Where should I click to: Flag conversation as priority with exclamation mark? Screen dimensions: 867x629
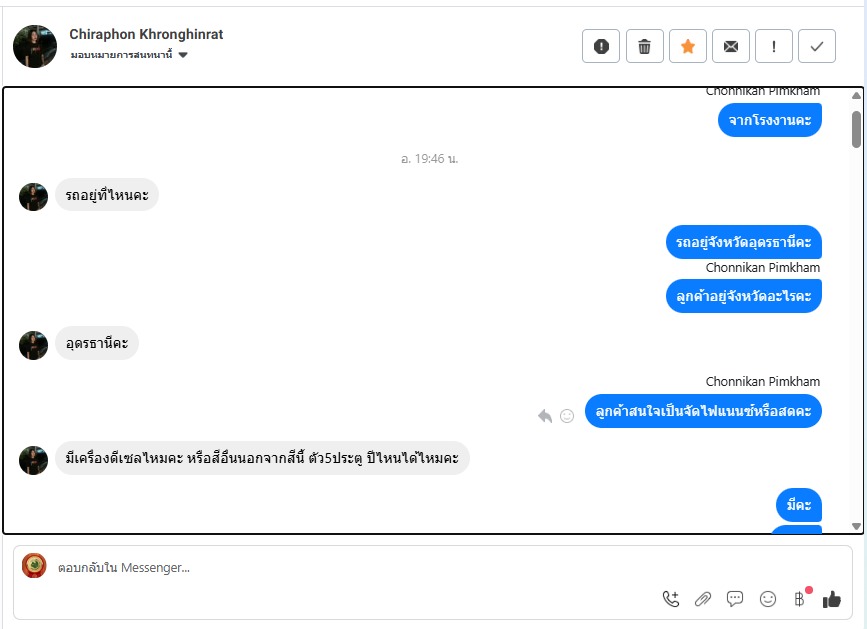click(x=774, y=46)
